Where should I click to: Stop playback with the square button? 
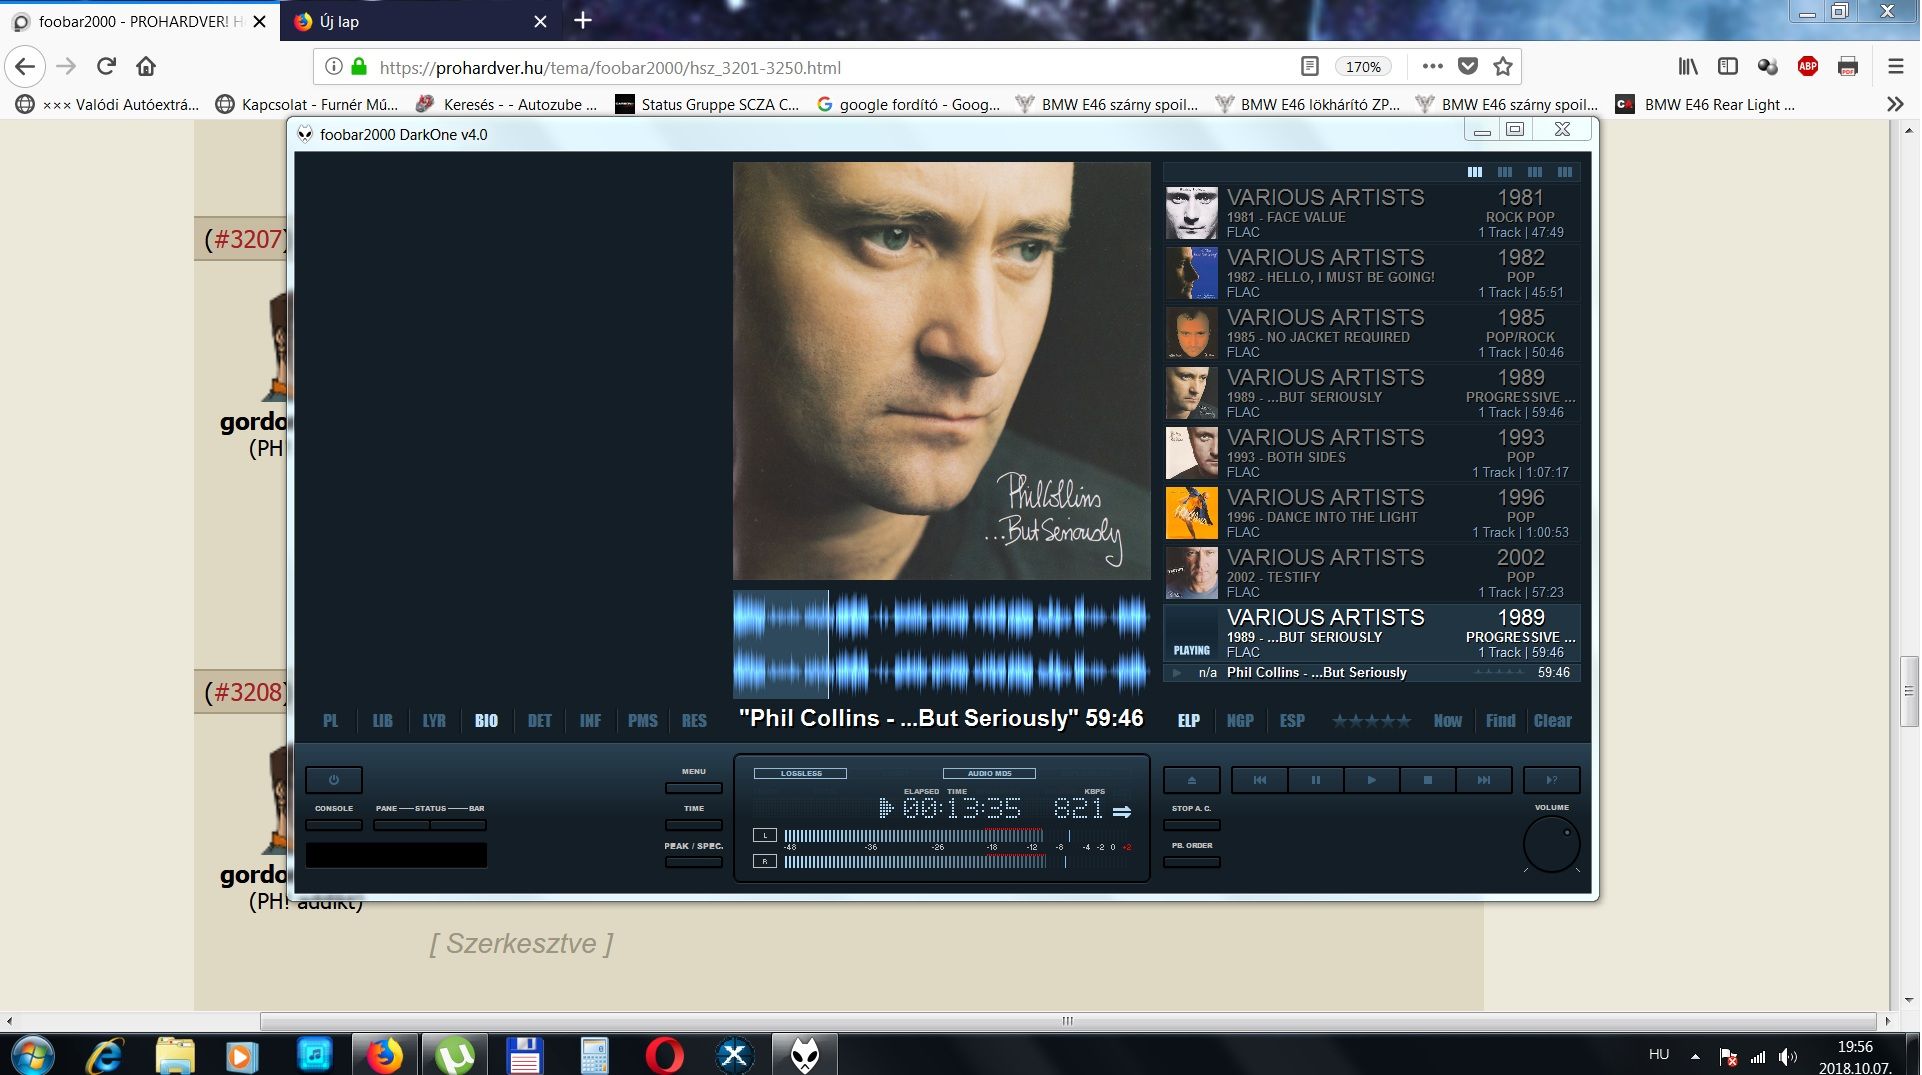(x=1428, y=780)
